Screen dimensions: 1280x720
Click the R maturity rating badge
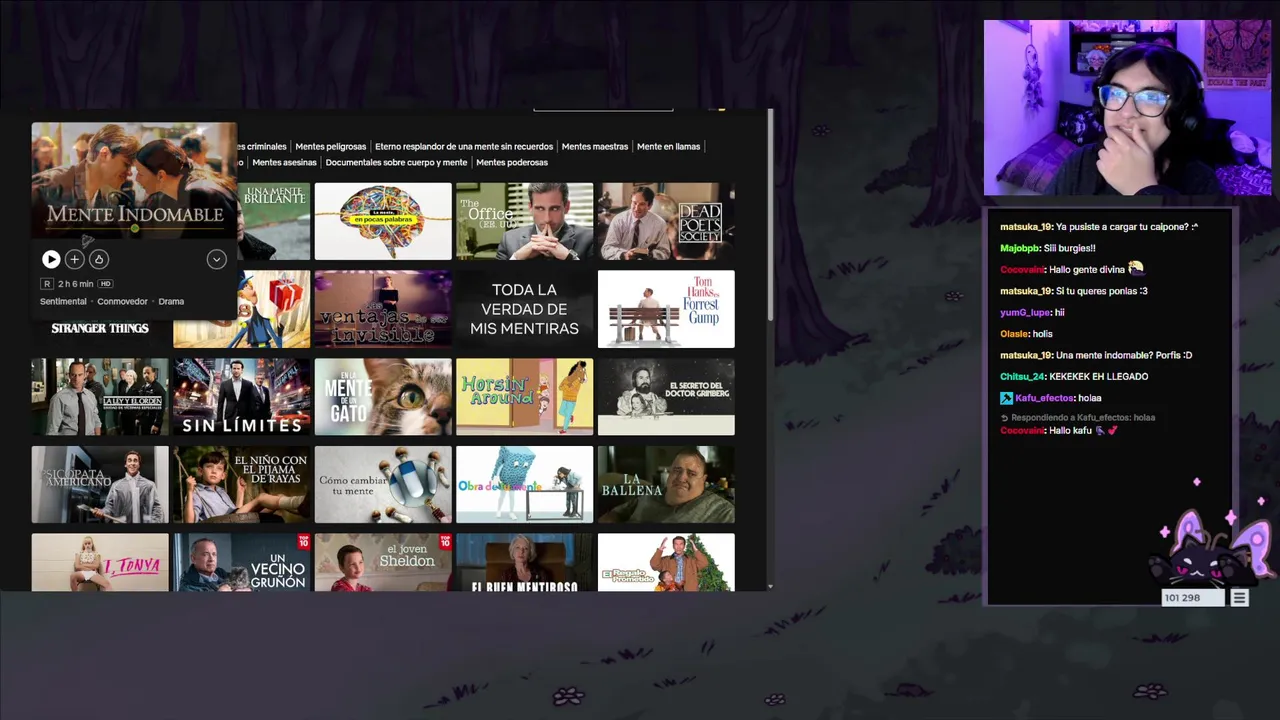click(x=46, y=284)
